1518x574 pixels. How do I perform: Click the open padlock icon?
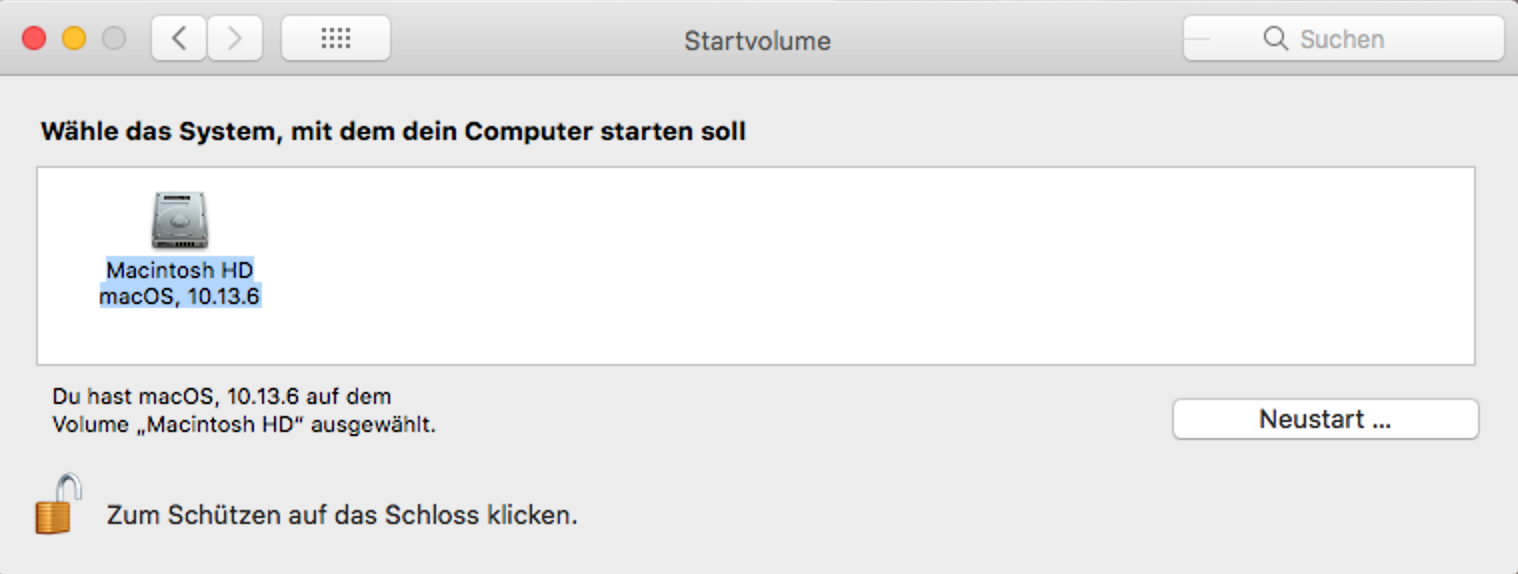point(58,506)
